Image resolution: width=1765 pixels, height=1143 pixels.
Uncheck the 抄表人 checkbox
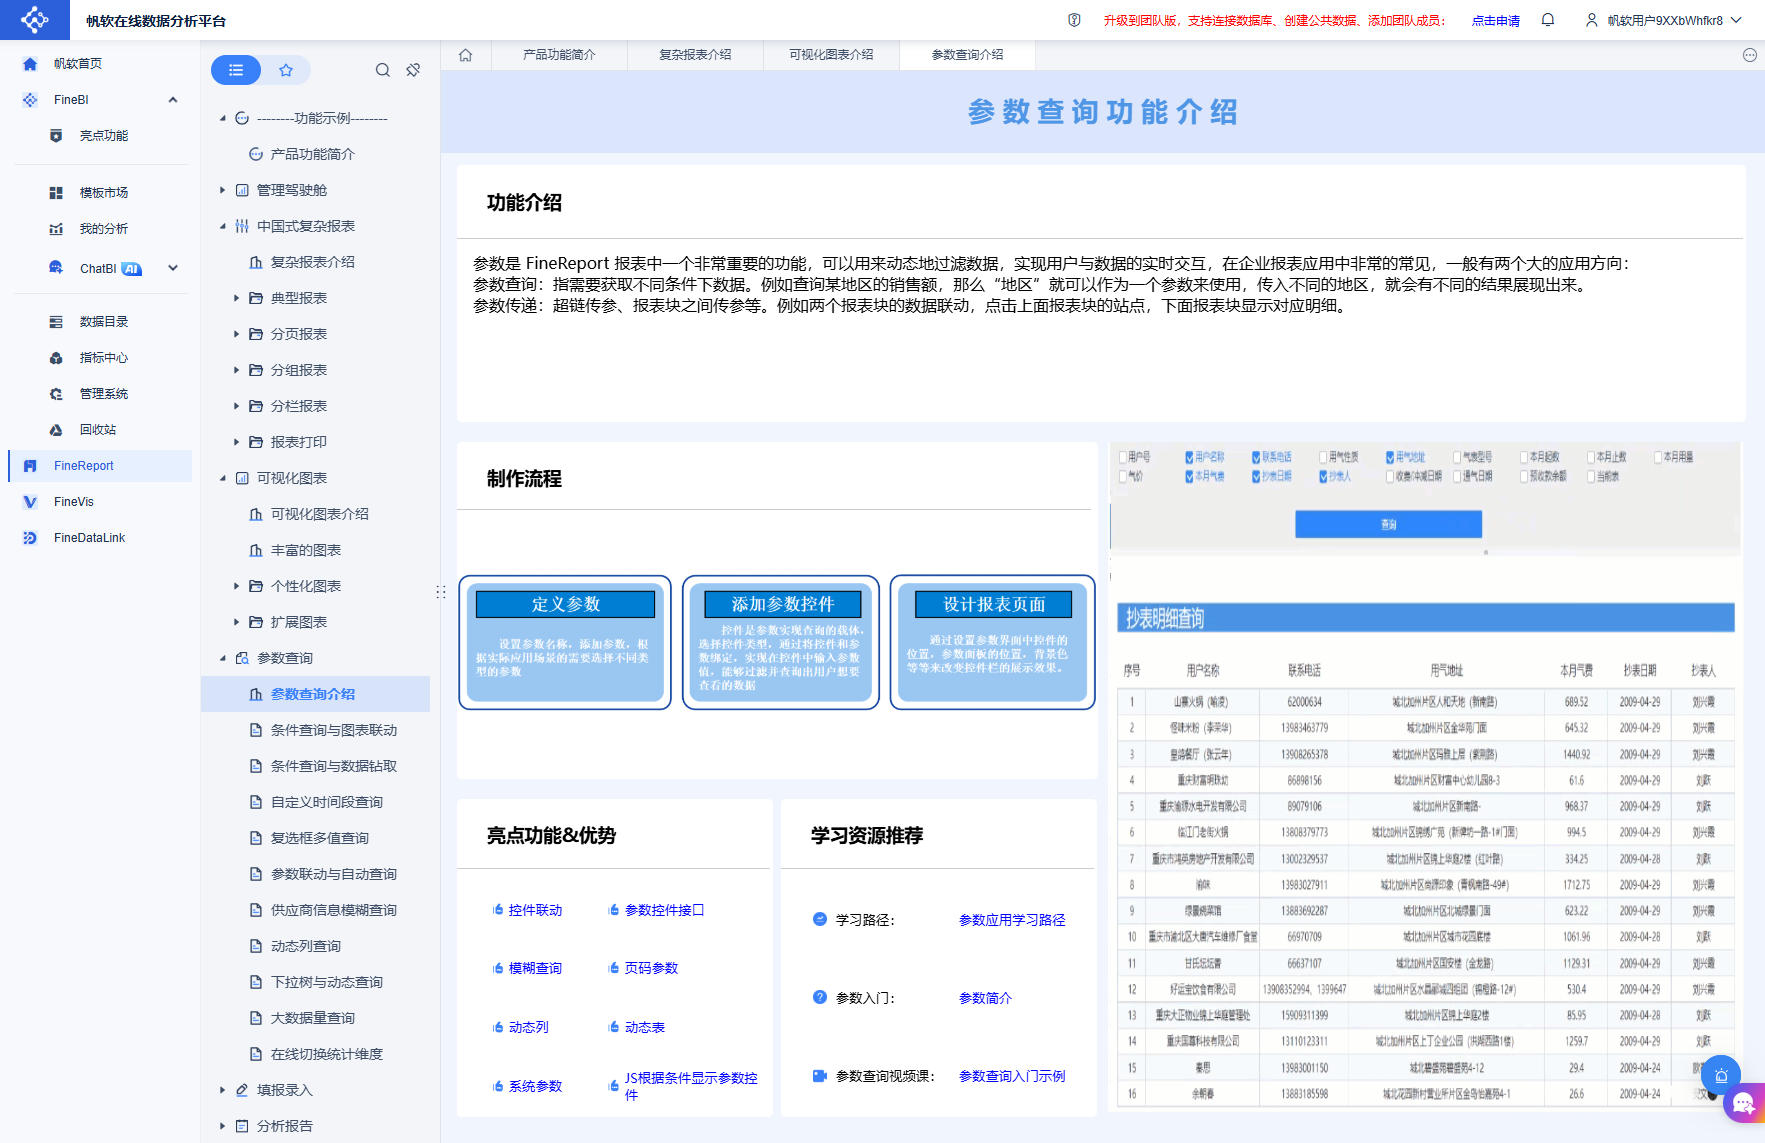(1323, 477)
